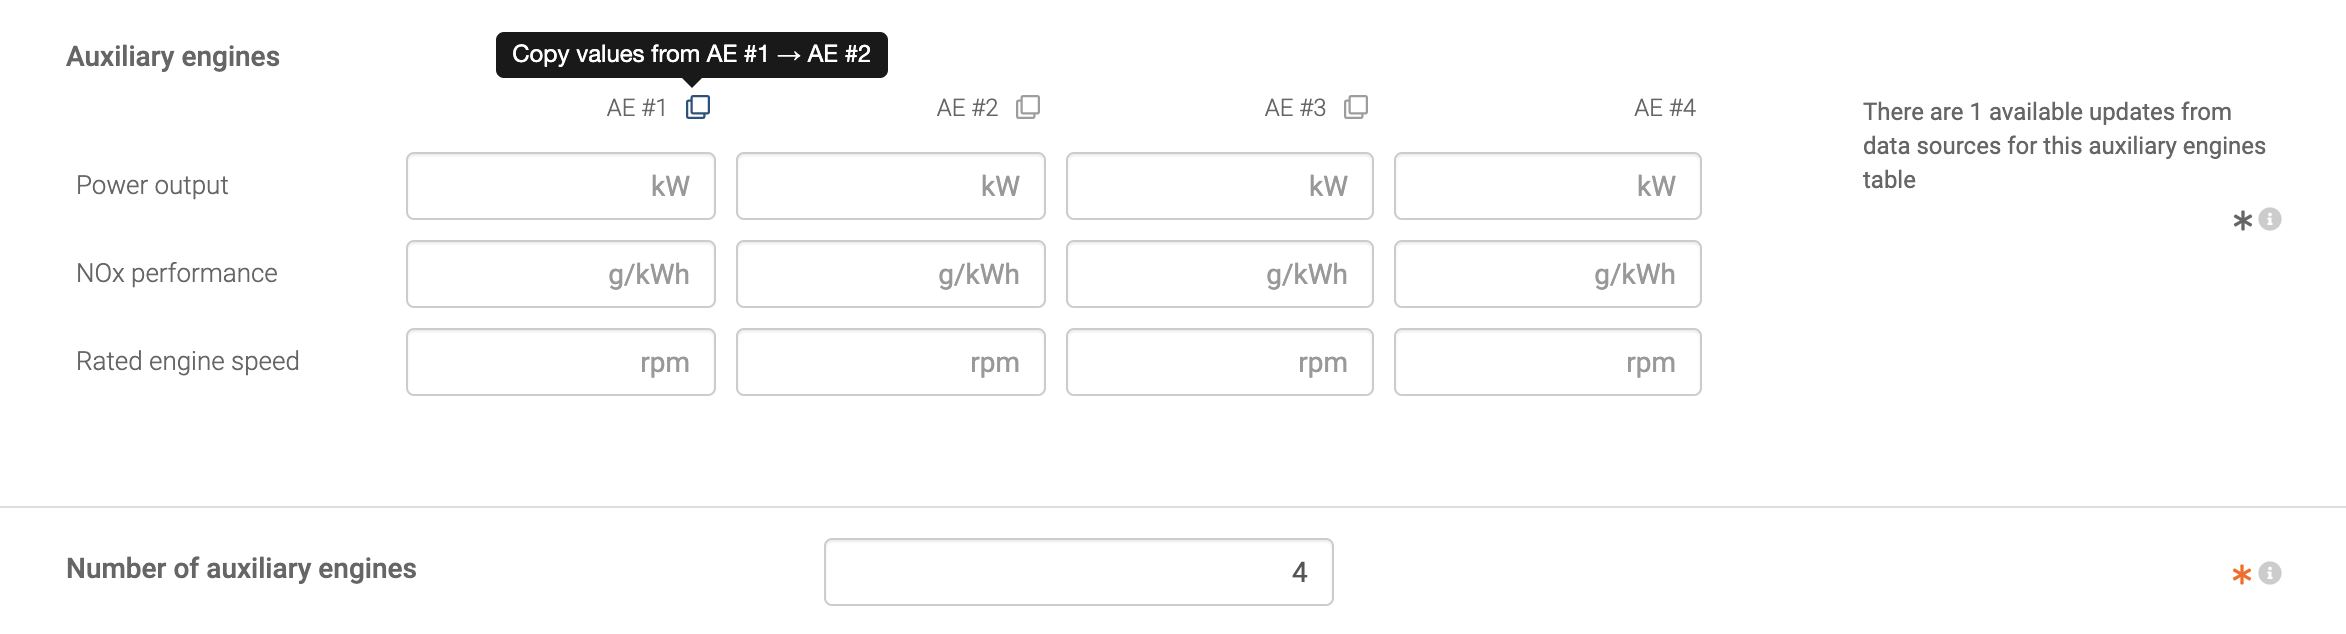
Task: Click the copy icon next to AE #1
Action: (x=698, y=107)
